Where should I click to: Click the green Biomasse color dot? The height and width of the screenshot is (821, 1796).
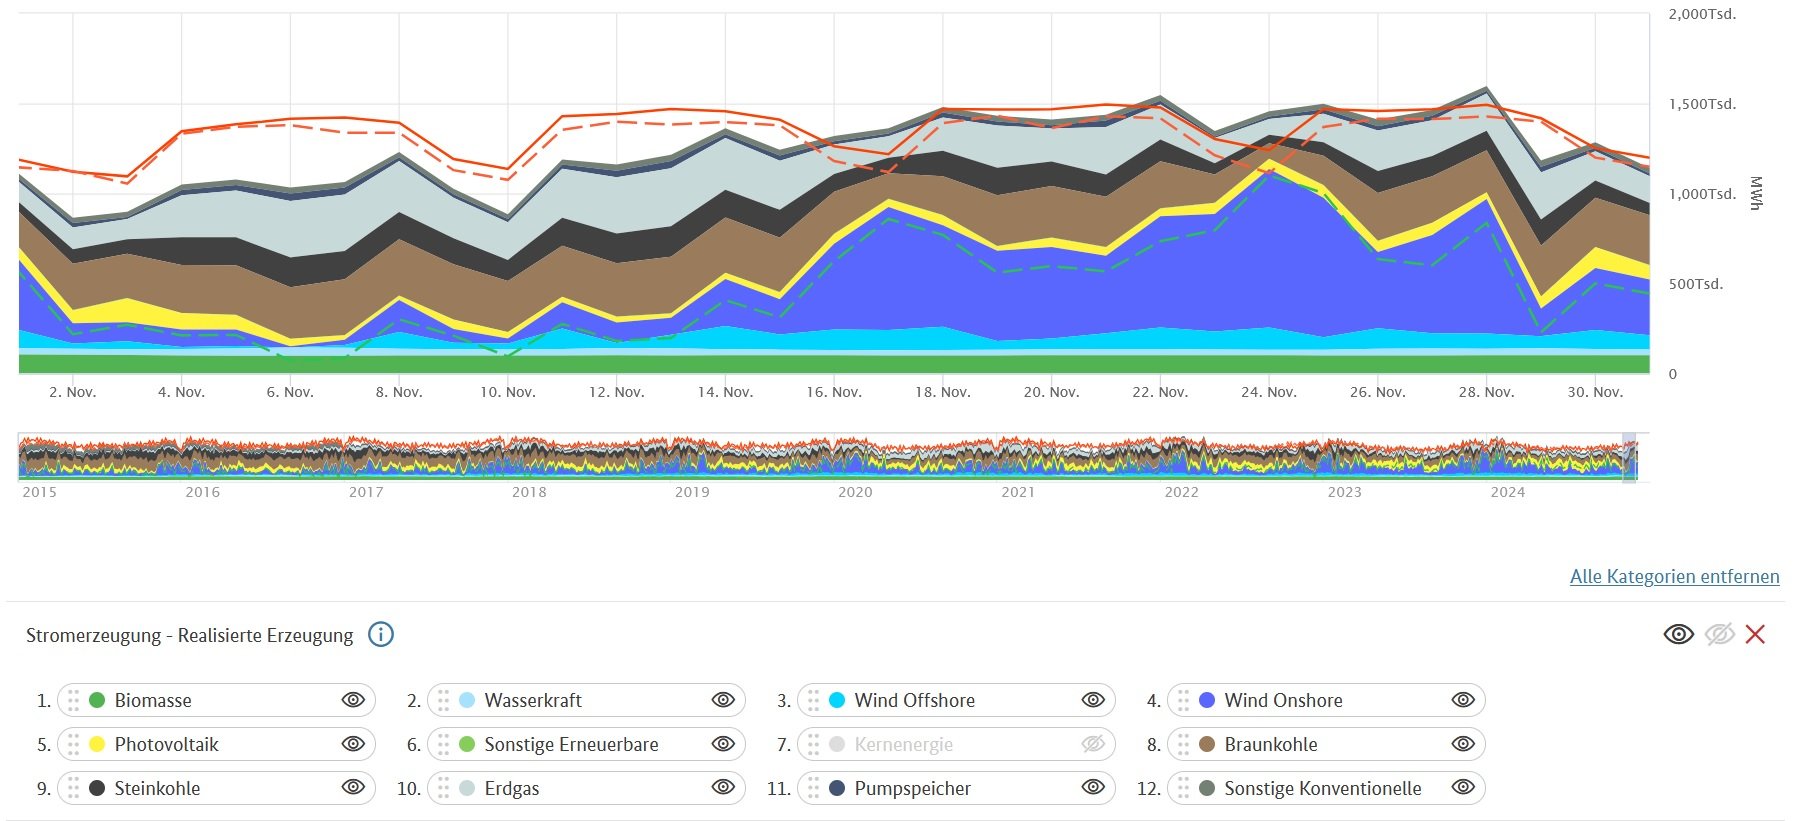coord(97,700)
